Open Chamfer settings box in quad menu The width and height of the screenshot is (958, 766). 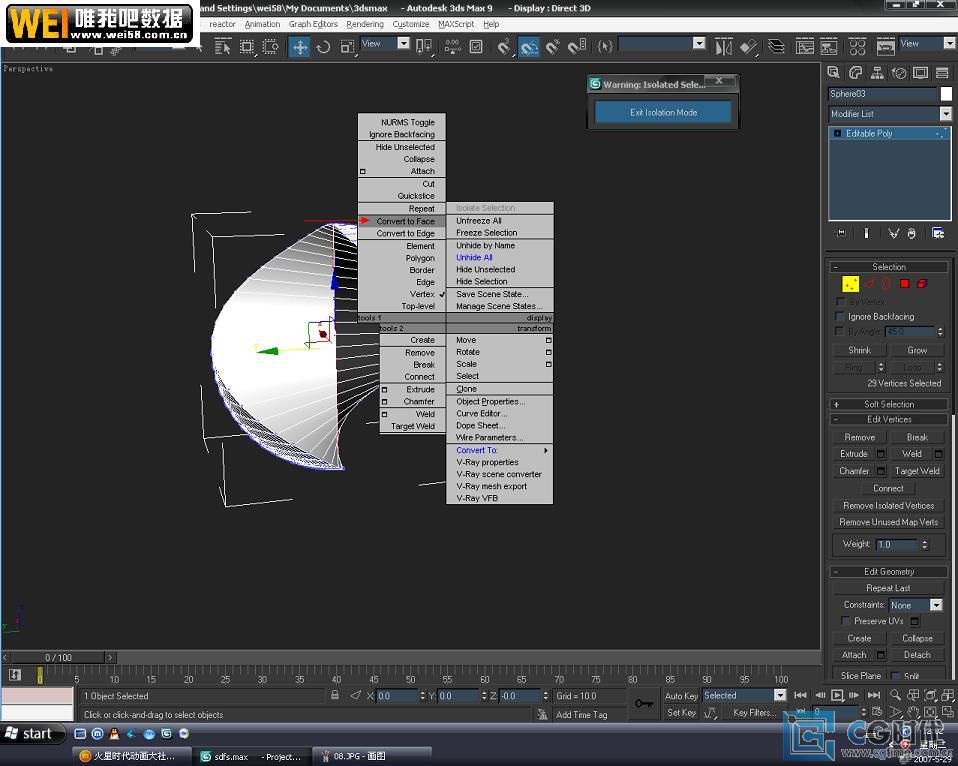tap(384, 402)
